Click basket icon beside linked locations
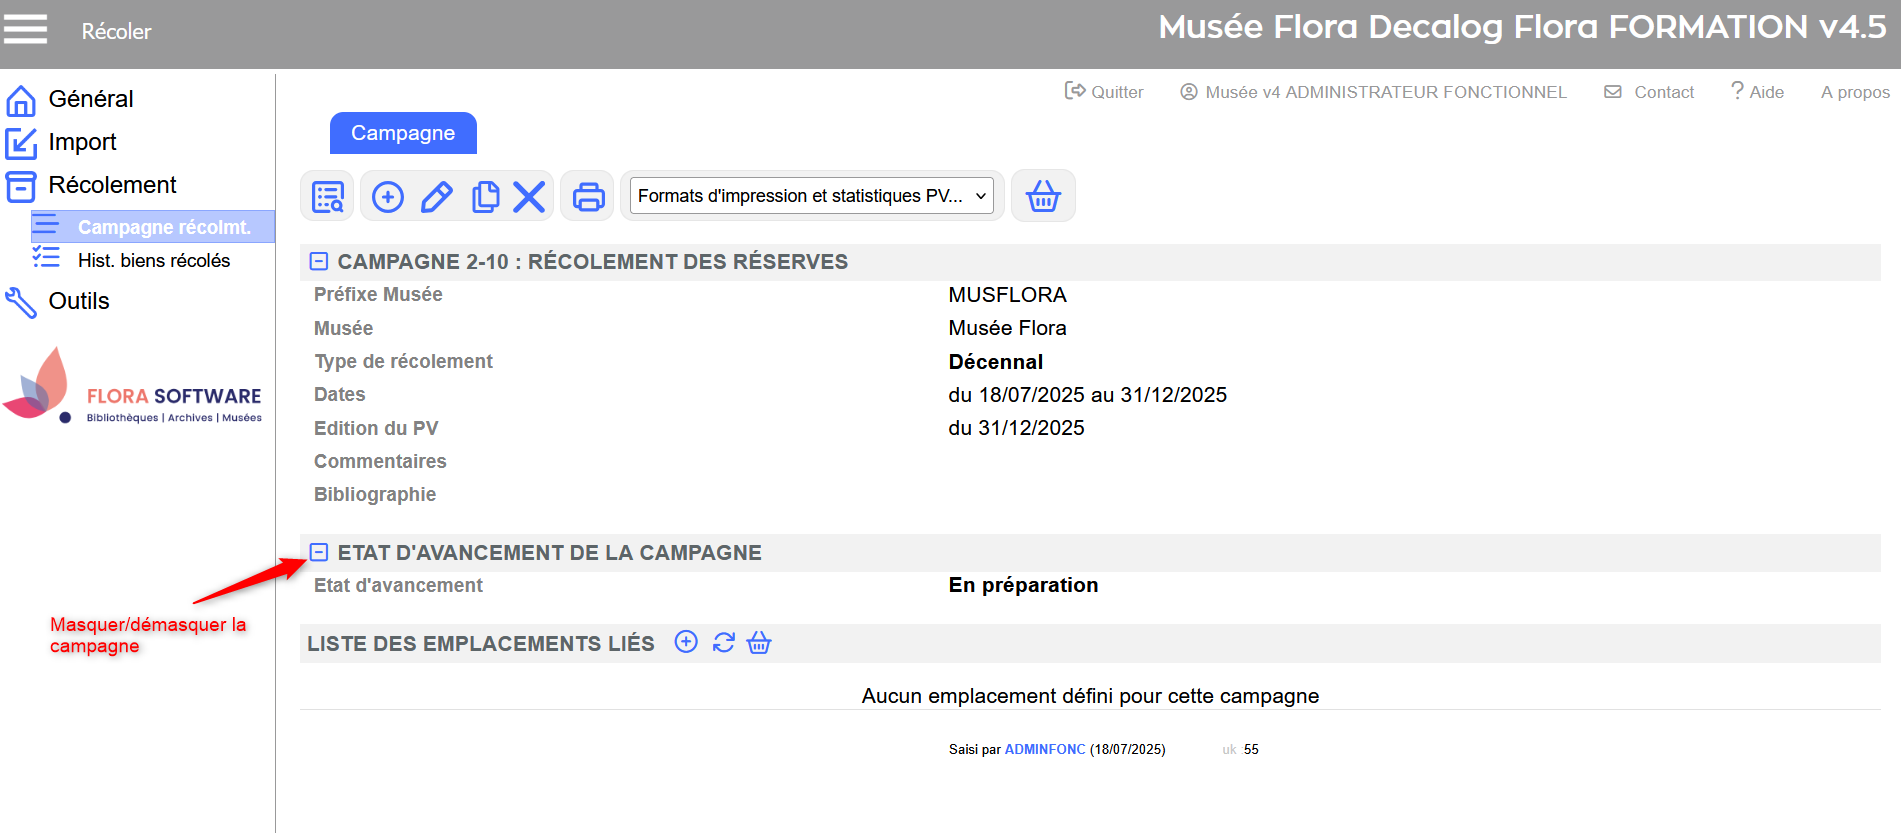This screenshot has height=833, width=1901. point(759,642)
